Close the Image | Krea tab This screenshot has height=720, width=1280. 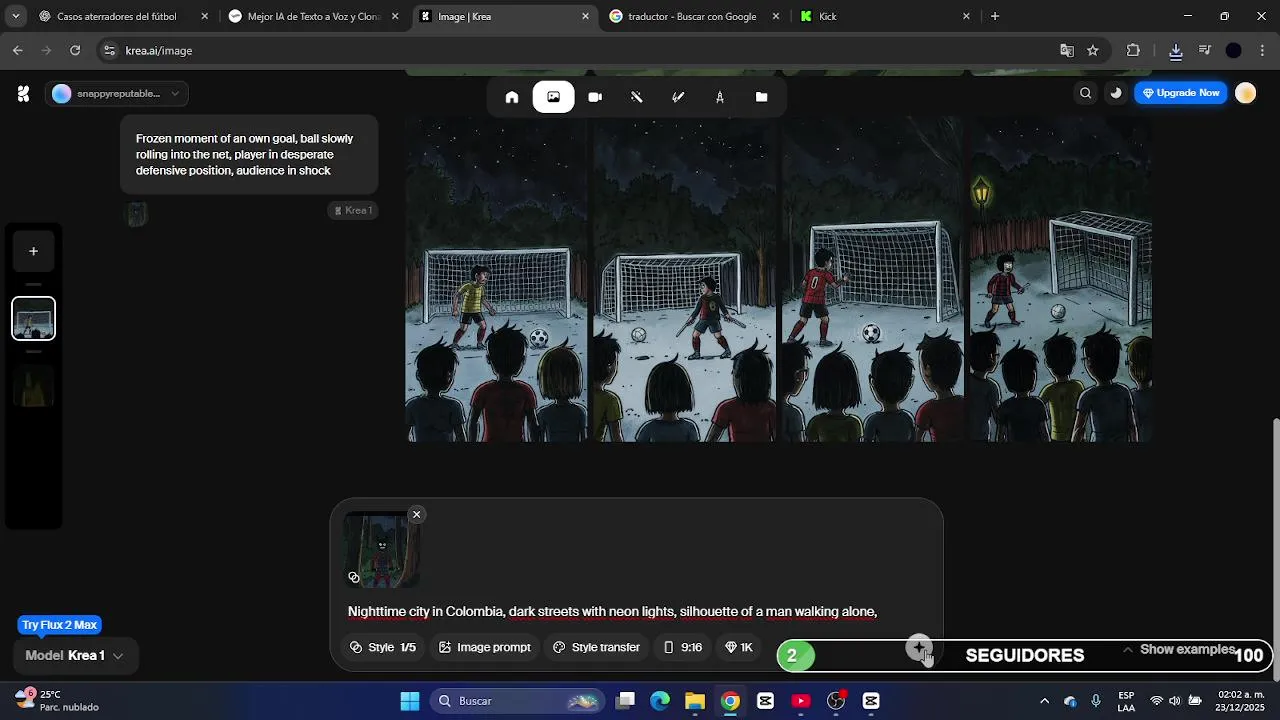point(586,16)
